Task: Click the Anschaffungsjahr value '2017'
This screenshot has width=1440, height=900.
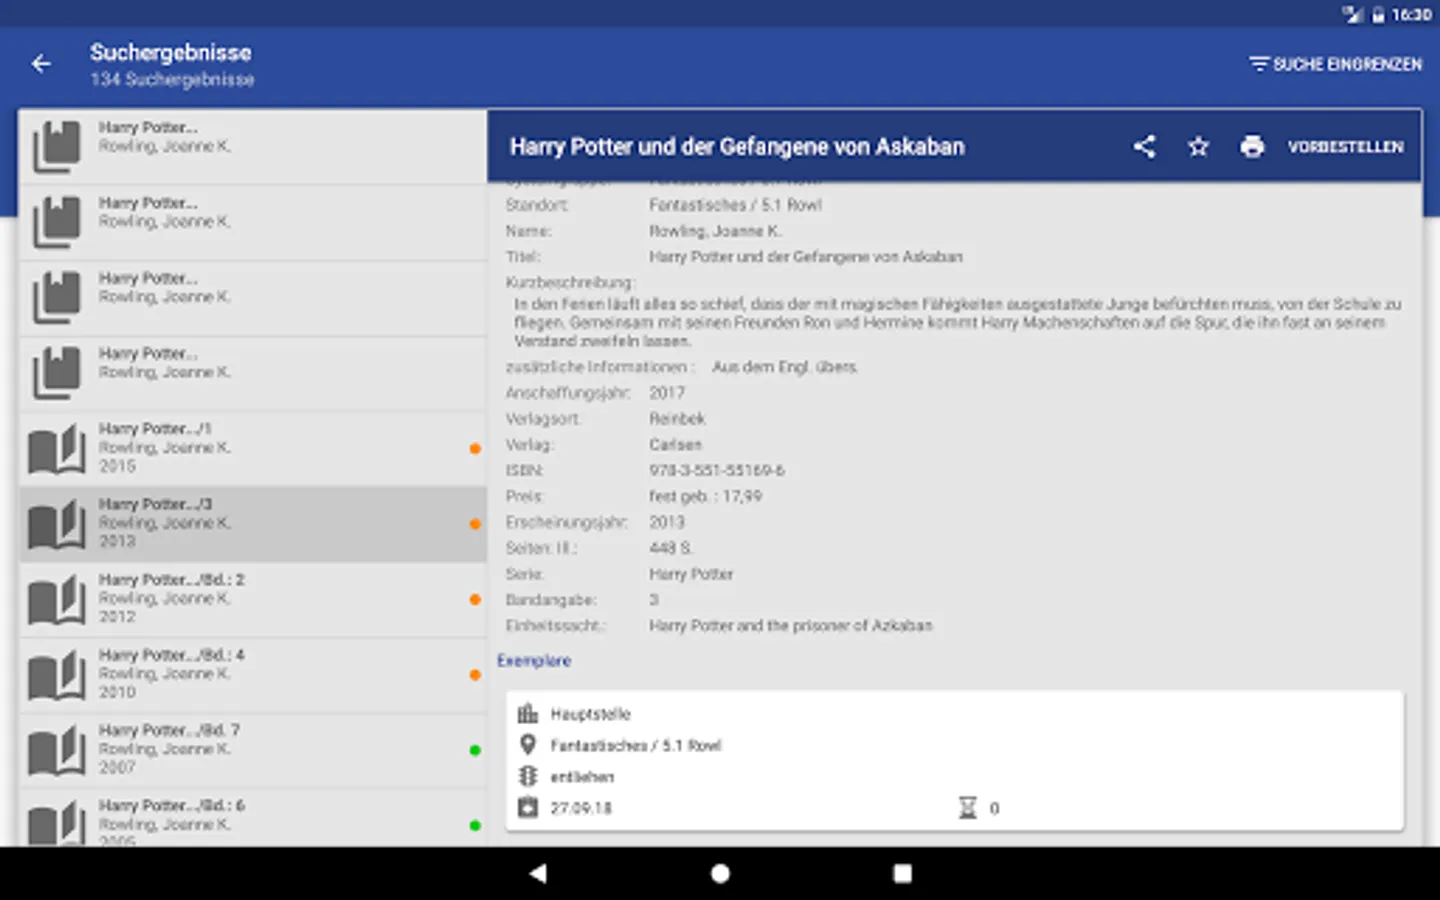Action: tap(667, 393)
